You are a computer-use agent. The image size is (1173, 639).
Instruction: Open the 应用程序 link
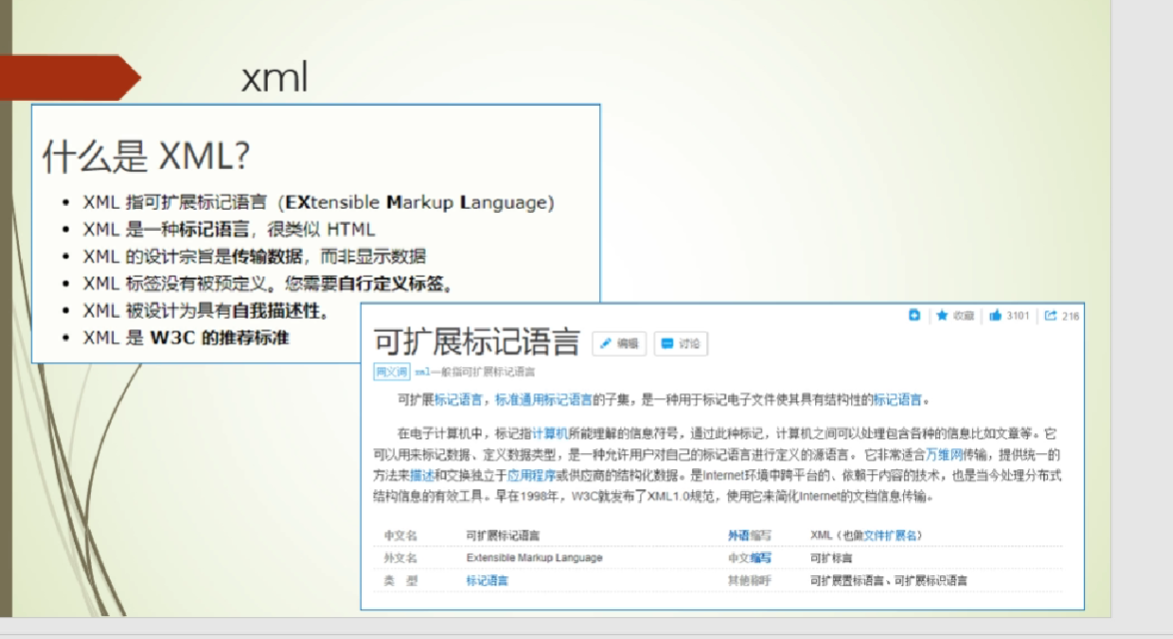tap(531, 475)
